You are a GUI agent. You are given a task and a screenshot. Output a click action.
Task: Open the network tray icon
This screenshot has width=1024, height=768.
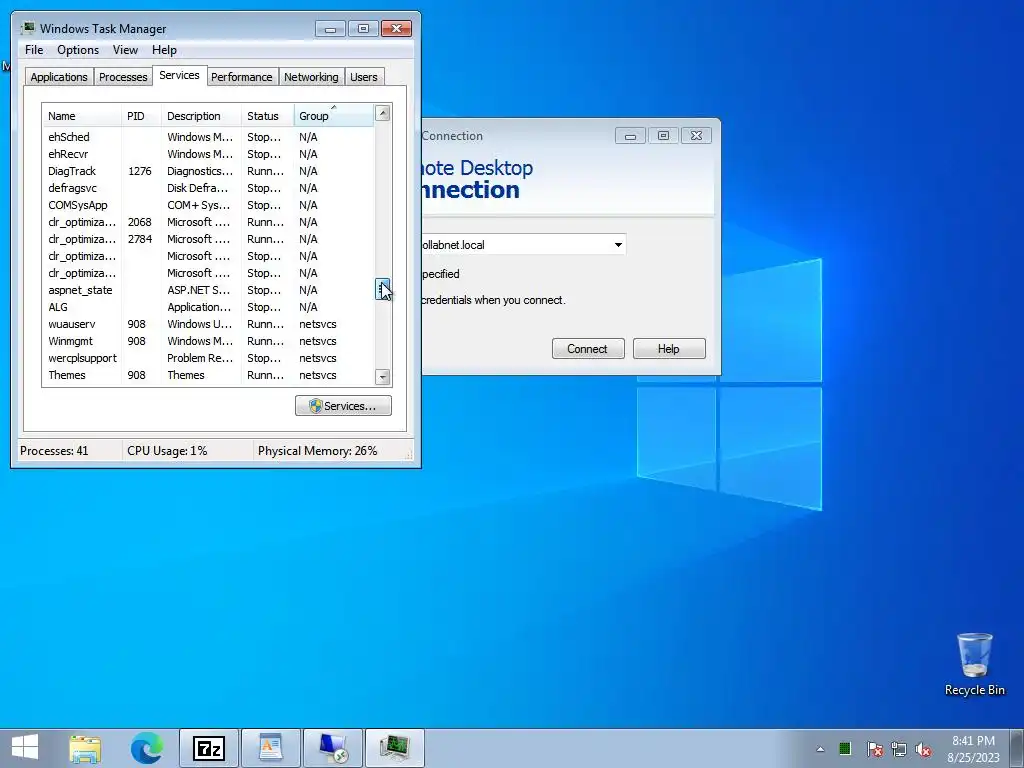tap(899, 749)
